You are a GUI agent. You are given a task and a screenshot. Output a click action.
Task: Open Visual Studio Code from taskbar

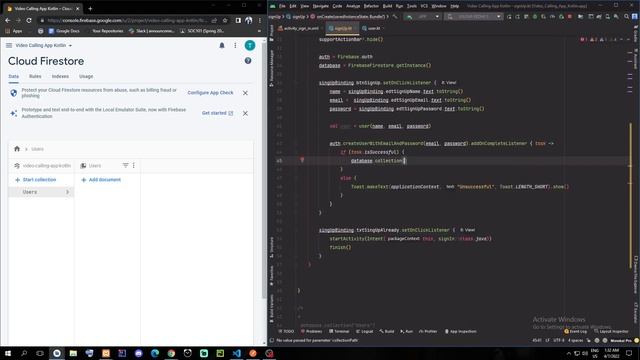click(236, 353)
